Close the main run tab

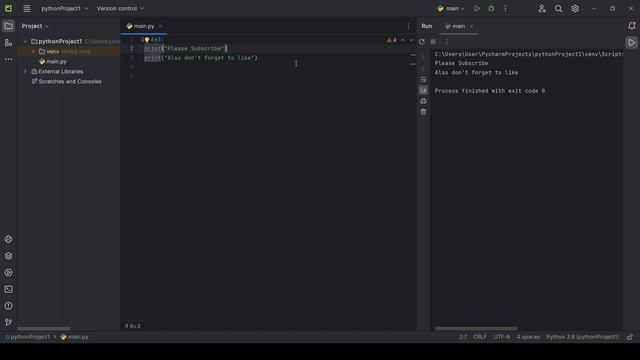pyautogui.click(x=472, y=26)
